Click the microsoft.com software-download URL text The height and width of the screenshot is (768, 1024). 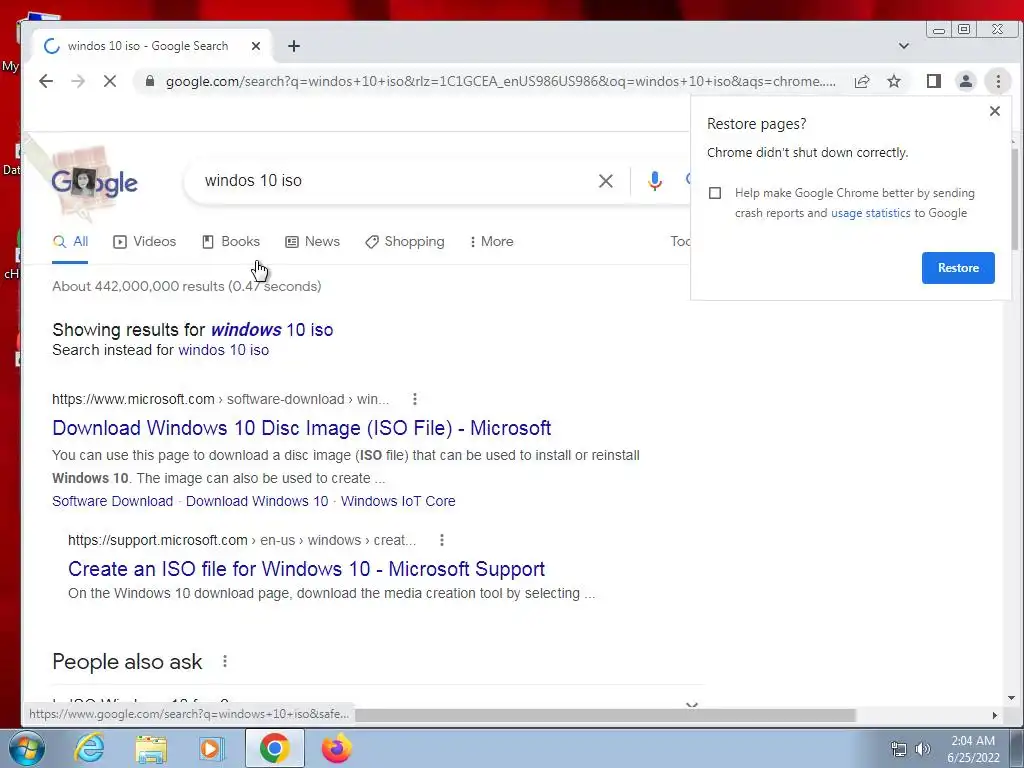tap(221, 399)
